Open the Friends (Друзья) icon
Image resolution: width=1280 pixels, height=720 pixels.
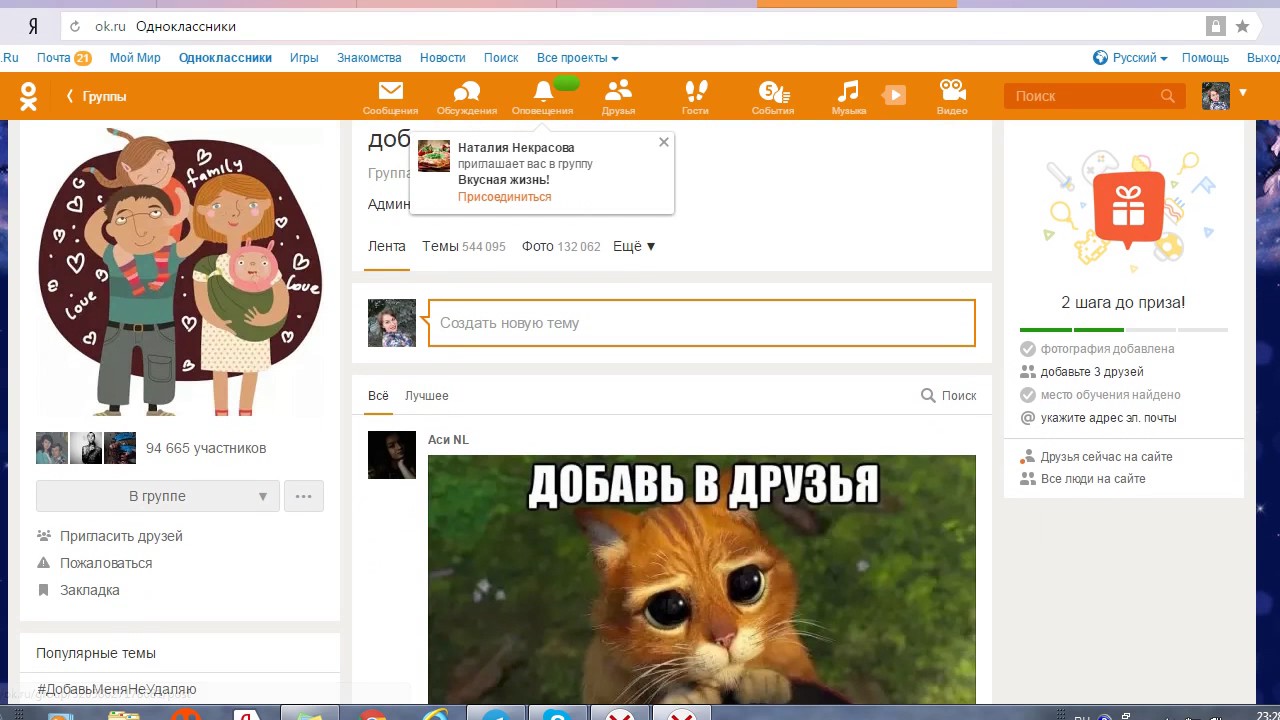(618, 96)
